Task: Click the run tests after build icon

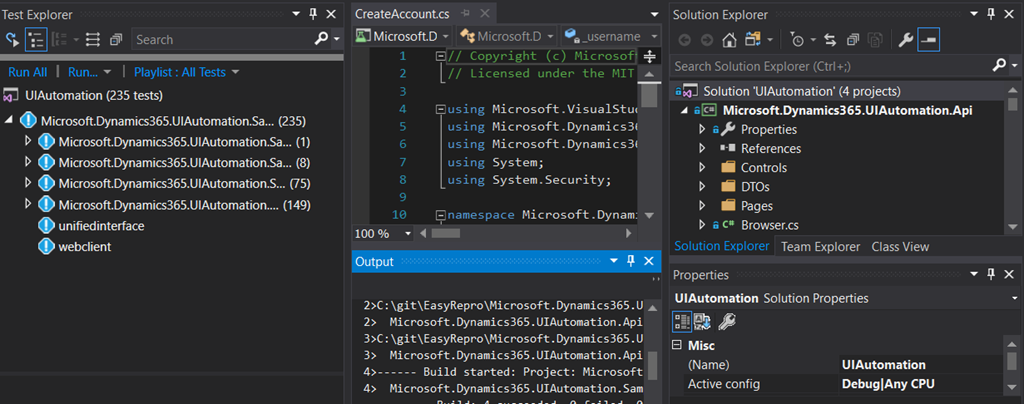Action: pos(12,39)
